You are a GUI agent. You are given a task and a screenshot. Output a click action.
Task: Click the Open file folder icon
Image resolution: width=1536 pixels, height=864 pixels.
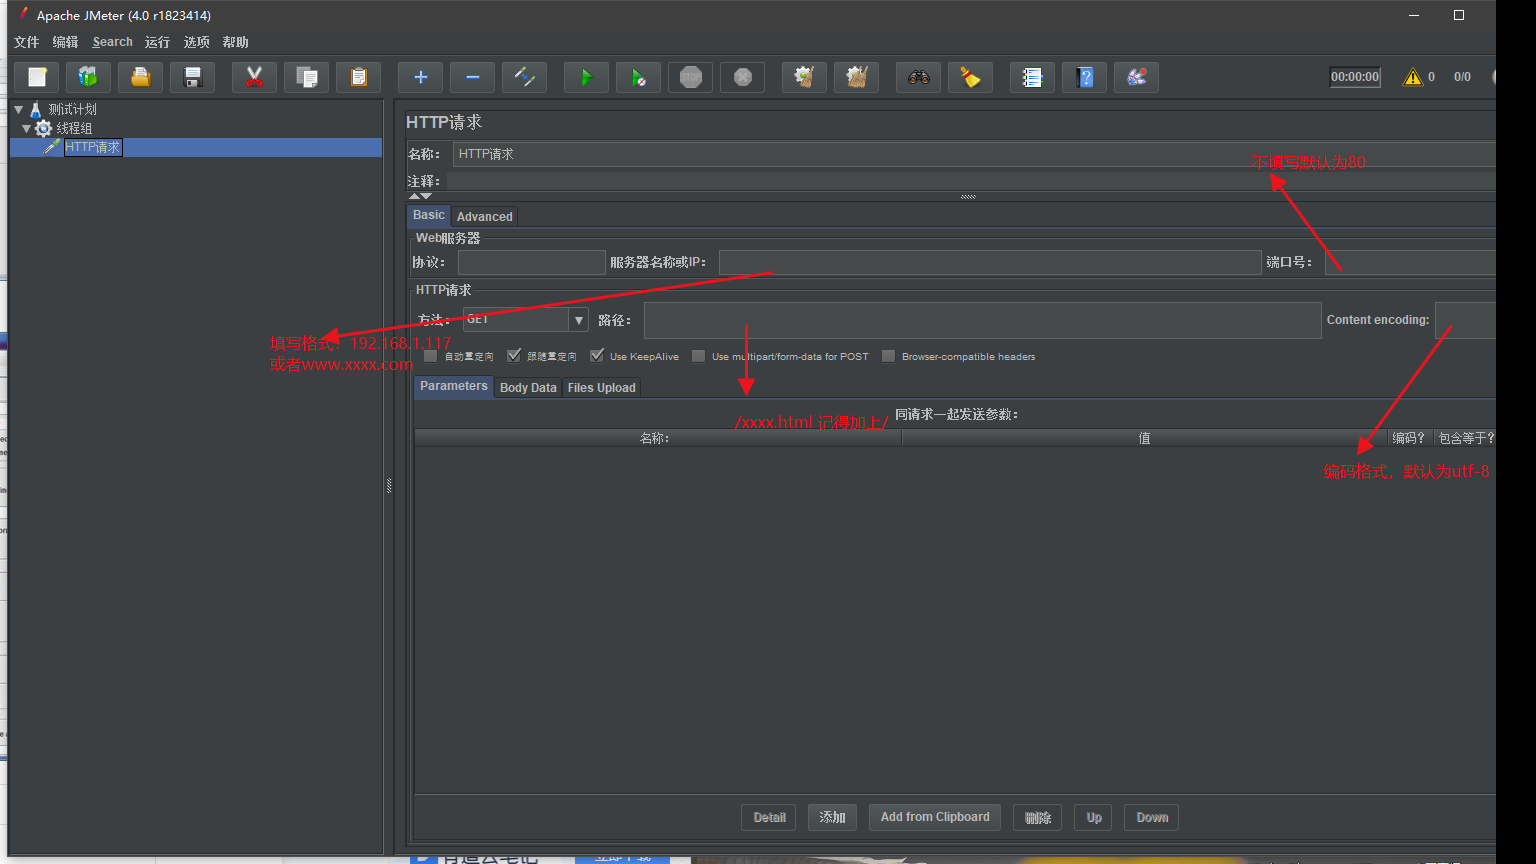coord(141,77)
